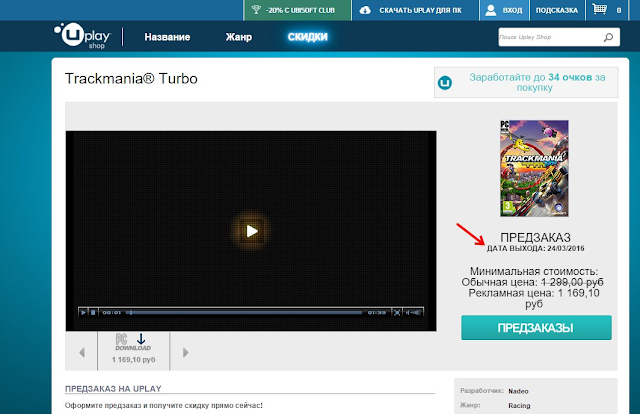Click the price 1 169,10 руб under Download
The height and width of the screenshot is (414, 640).
(133, 360)
